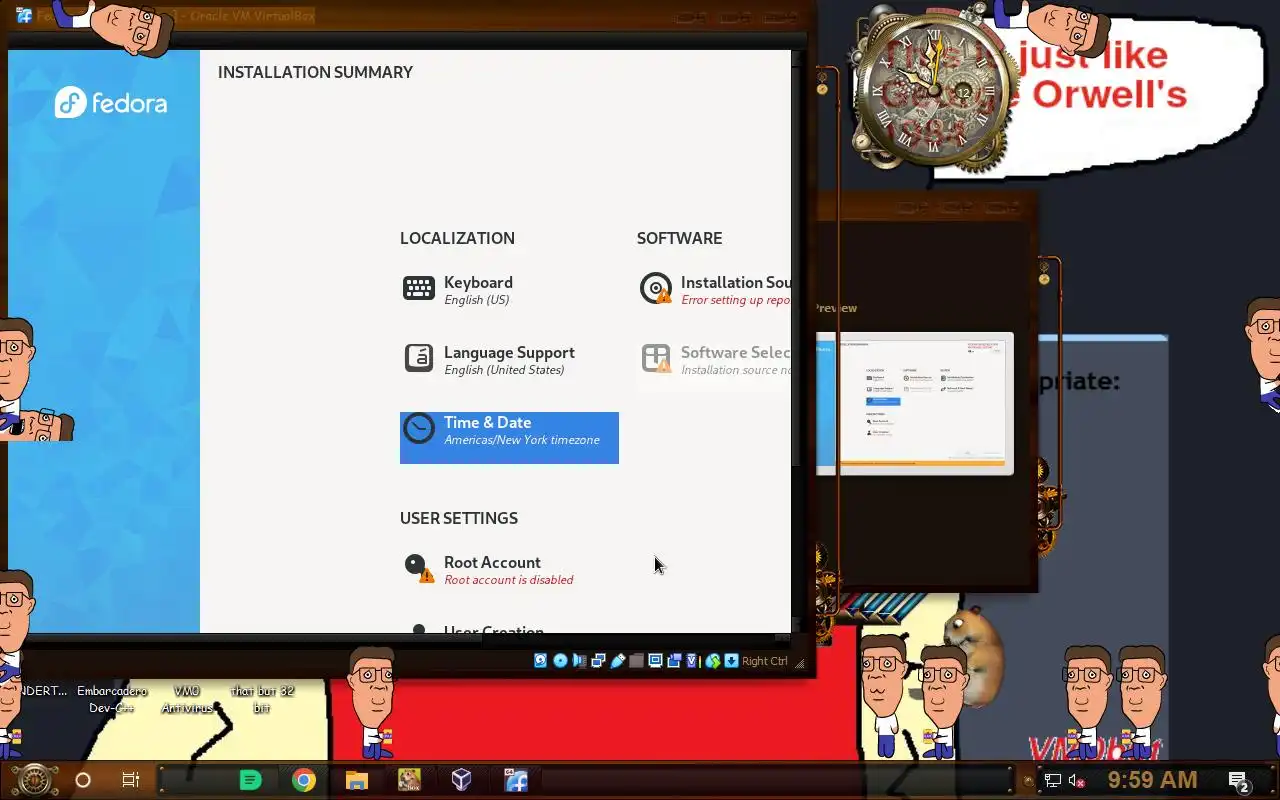Switch to the Fedora VM taskbar icon

pyautogui.click(x=516, y=780)
